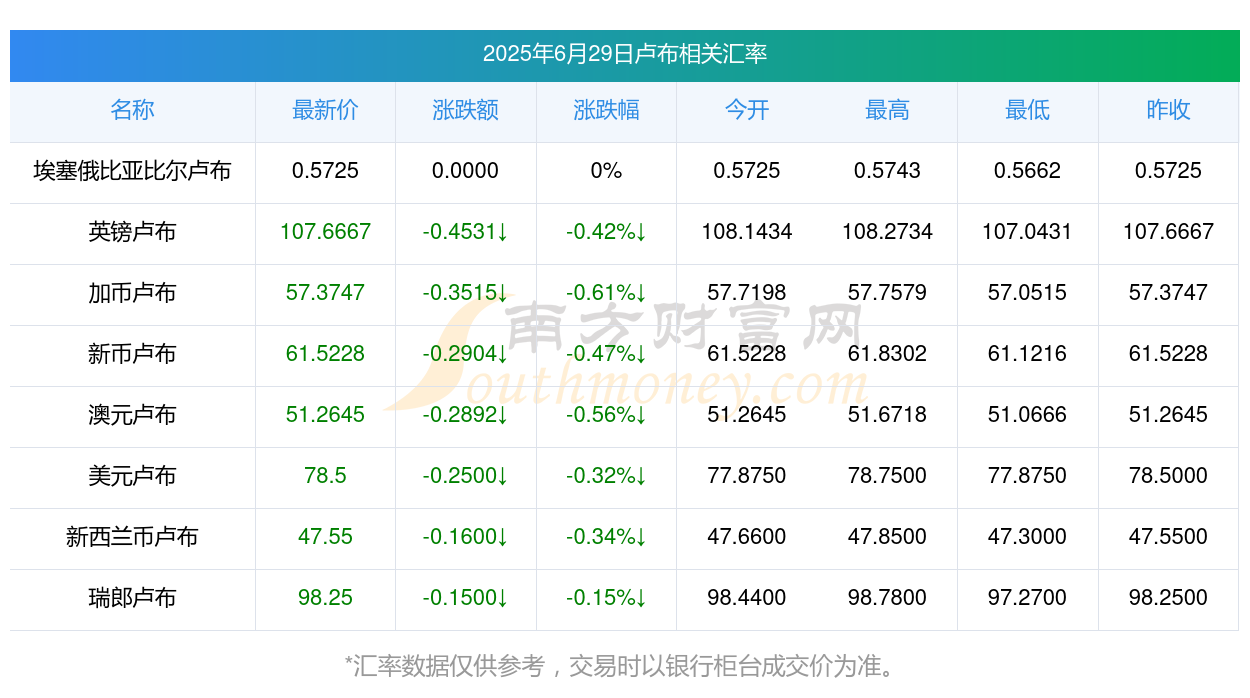The image size is (1250, 698).
Task: Click the opening price 57.7198
Action: tap(747, 293)
